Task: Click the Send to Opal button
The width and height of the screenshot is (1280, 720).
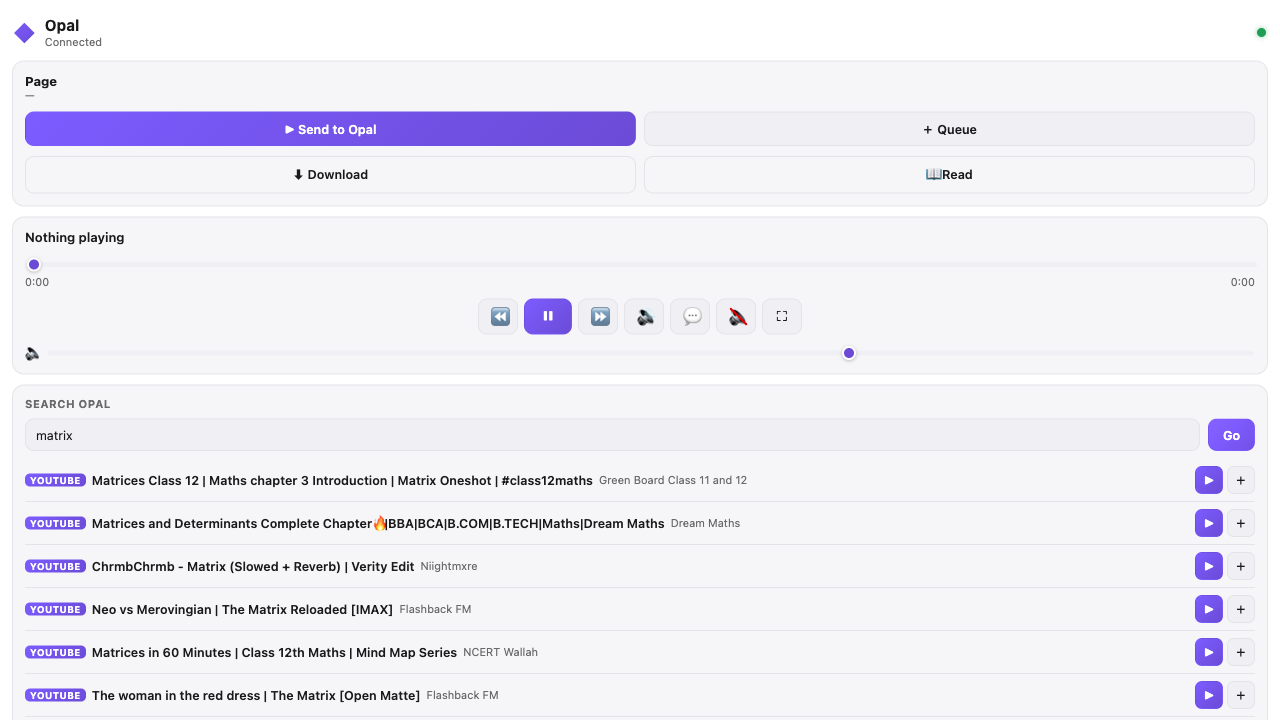Action: coord(330,129)
